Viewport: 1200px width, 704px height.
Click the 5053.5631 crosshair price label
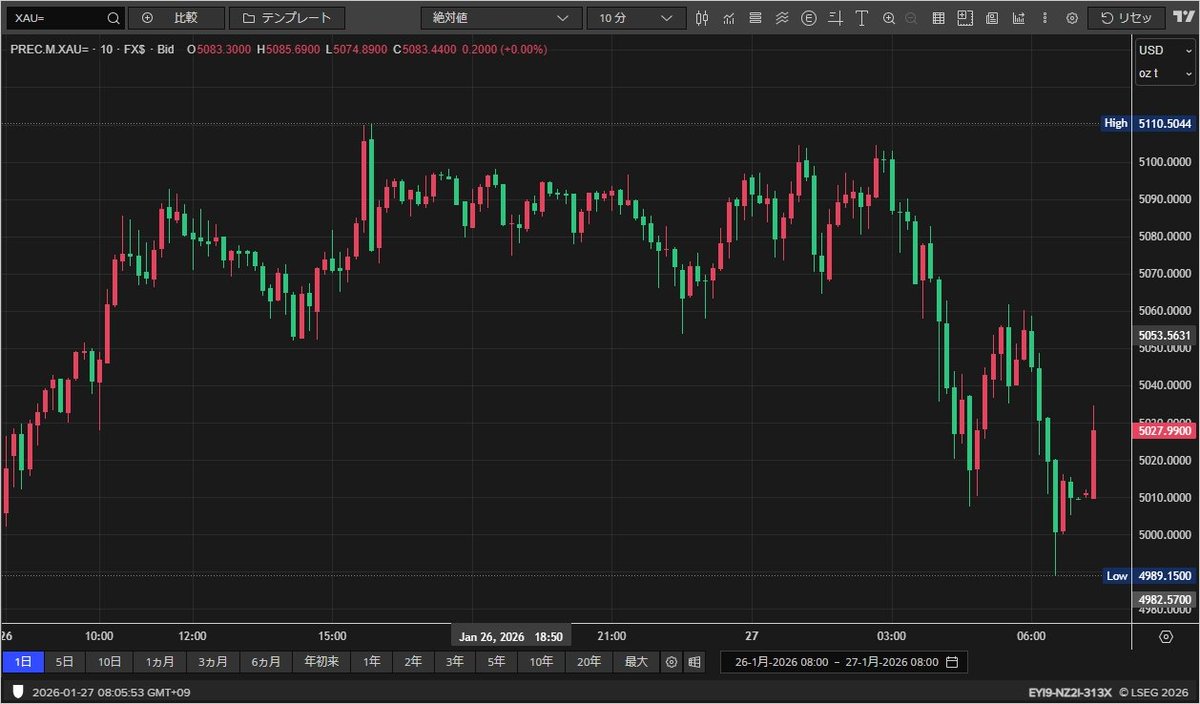[x=1165, y=335]
